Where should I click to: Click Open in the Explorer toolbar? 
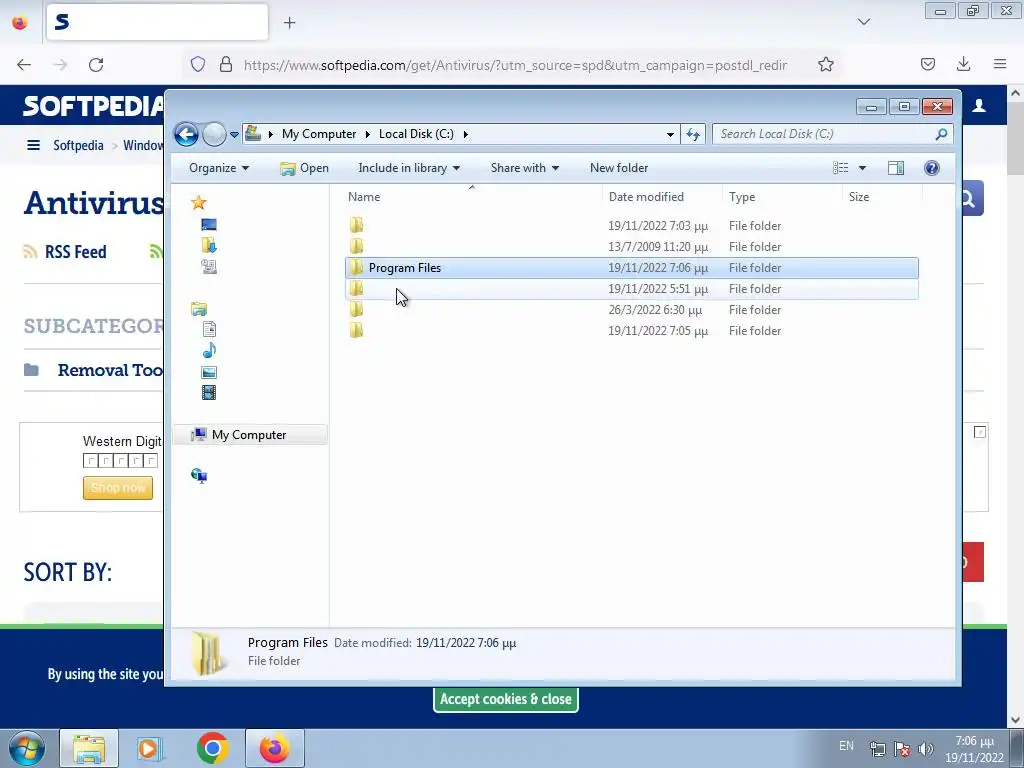[x=304, y=168]
